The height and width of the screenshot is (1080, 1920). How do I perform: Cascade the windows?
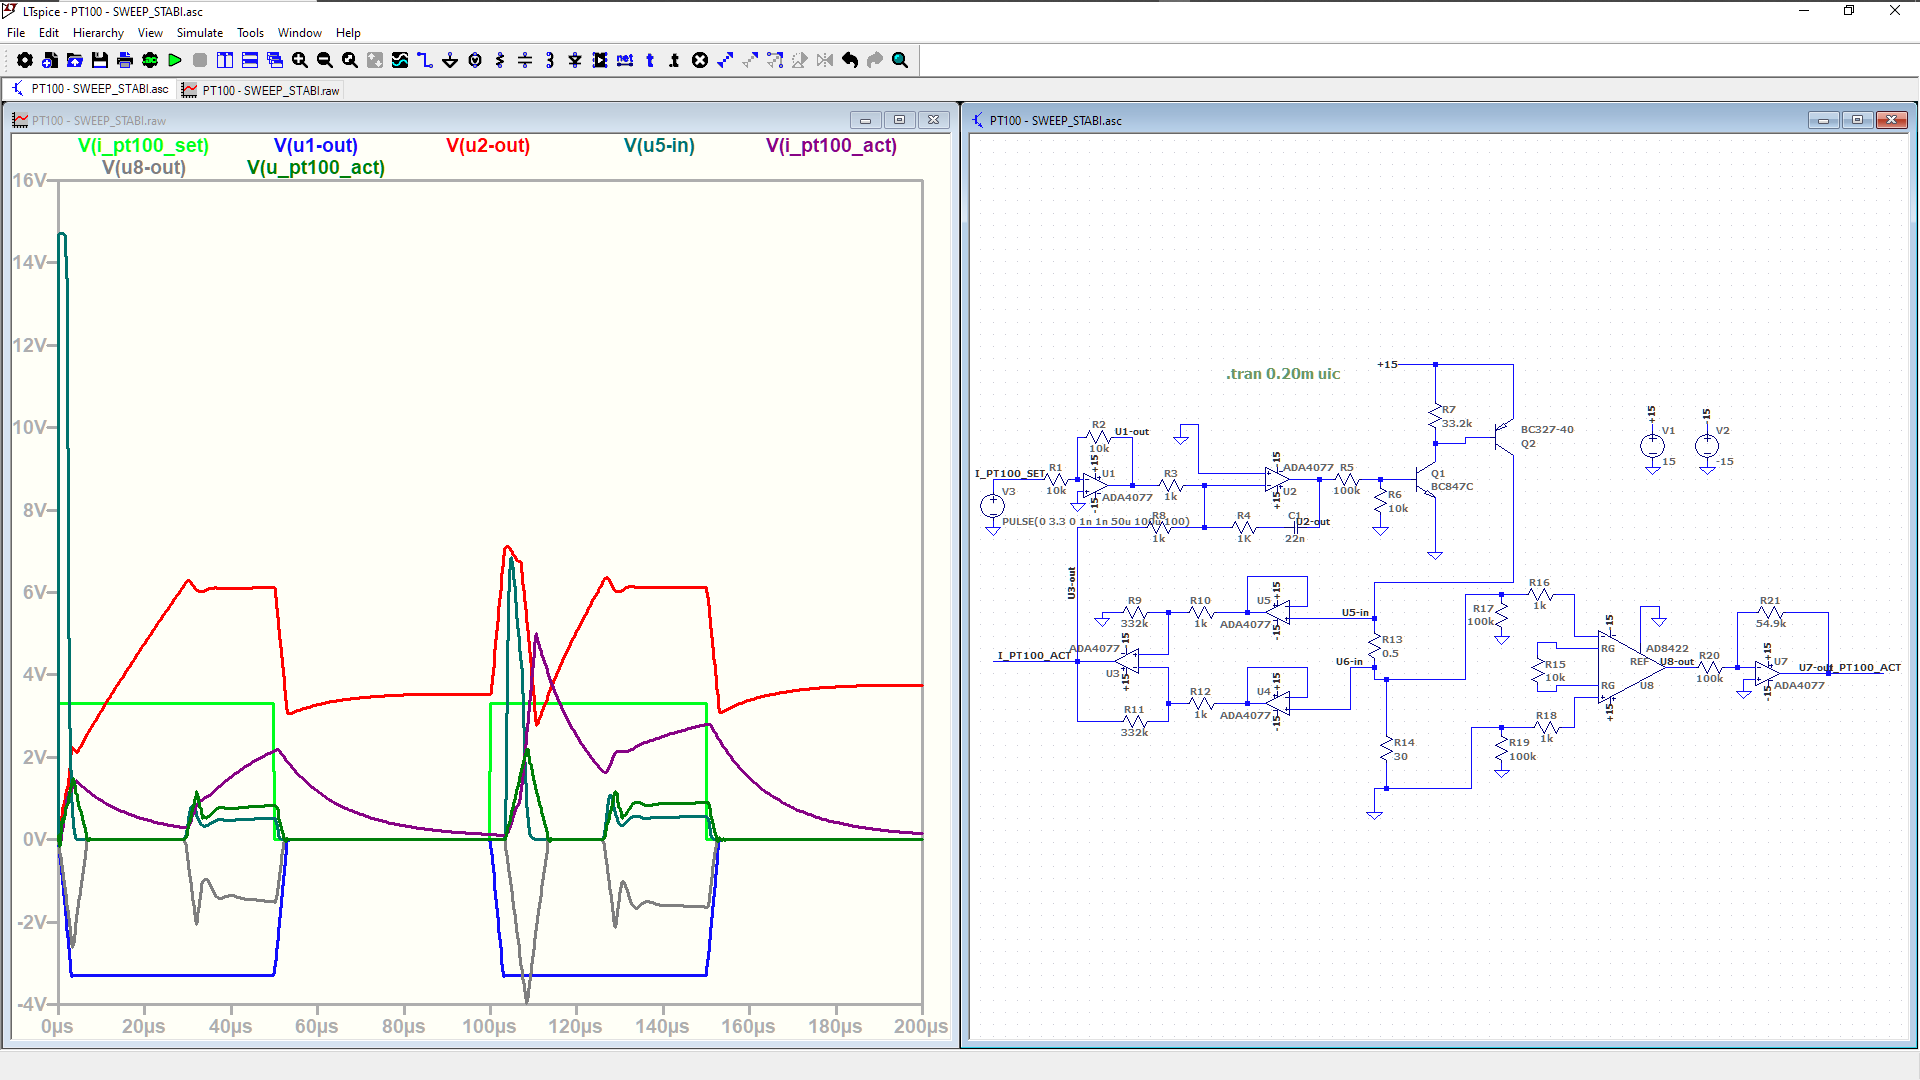coord(275,60)
